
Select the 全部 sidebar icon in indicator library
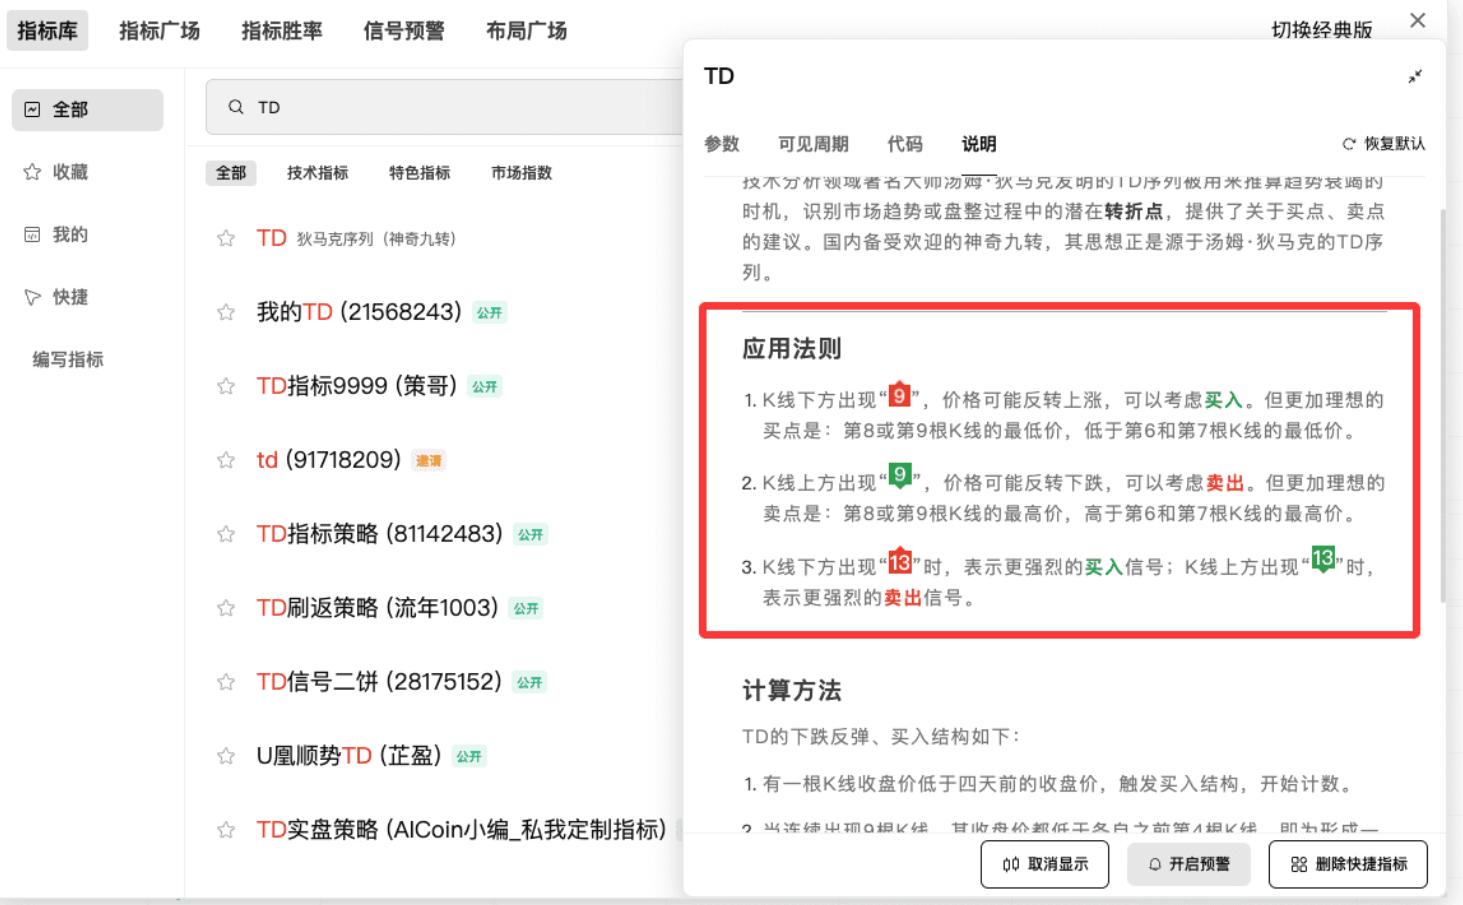coord(31,109)
